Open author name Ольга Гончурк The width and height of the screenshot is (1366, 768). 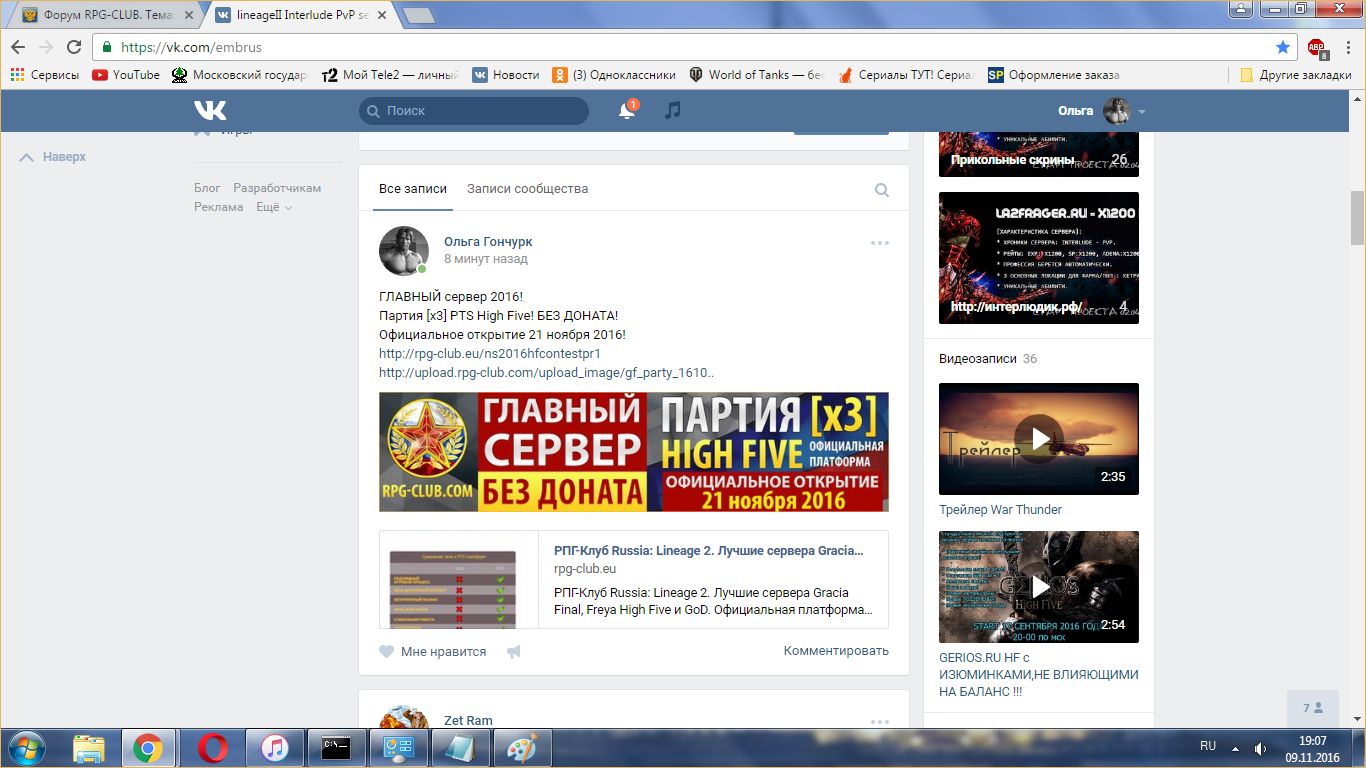[488, 242]
